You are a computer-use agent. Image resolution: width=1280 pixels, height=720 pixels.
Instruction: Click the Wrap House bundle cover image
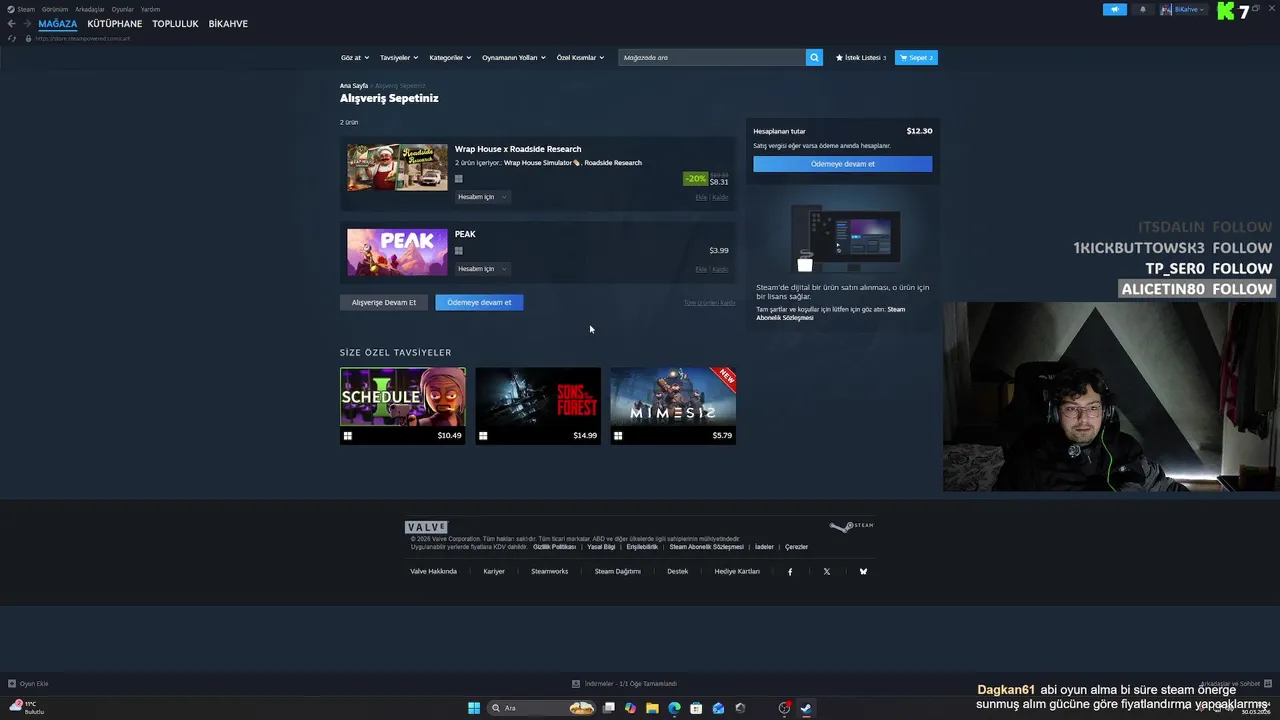(397, 167)
